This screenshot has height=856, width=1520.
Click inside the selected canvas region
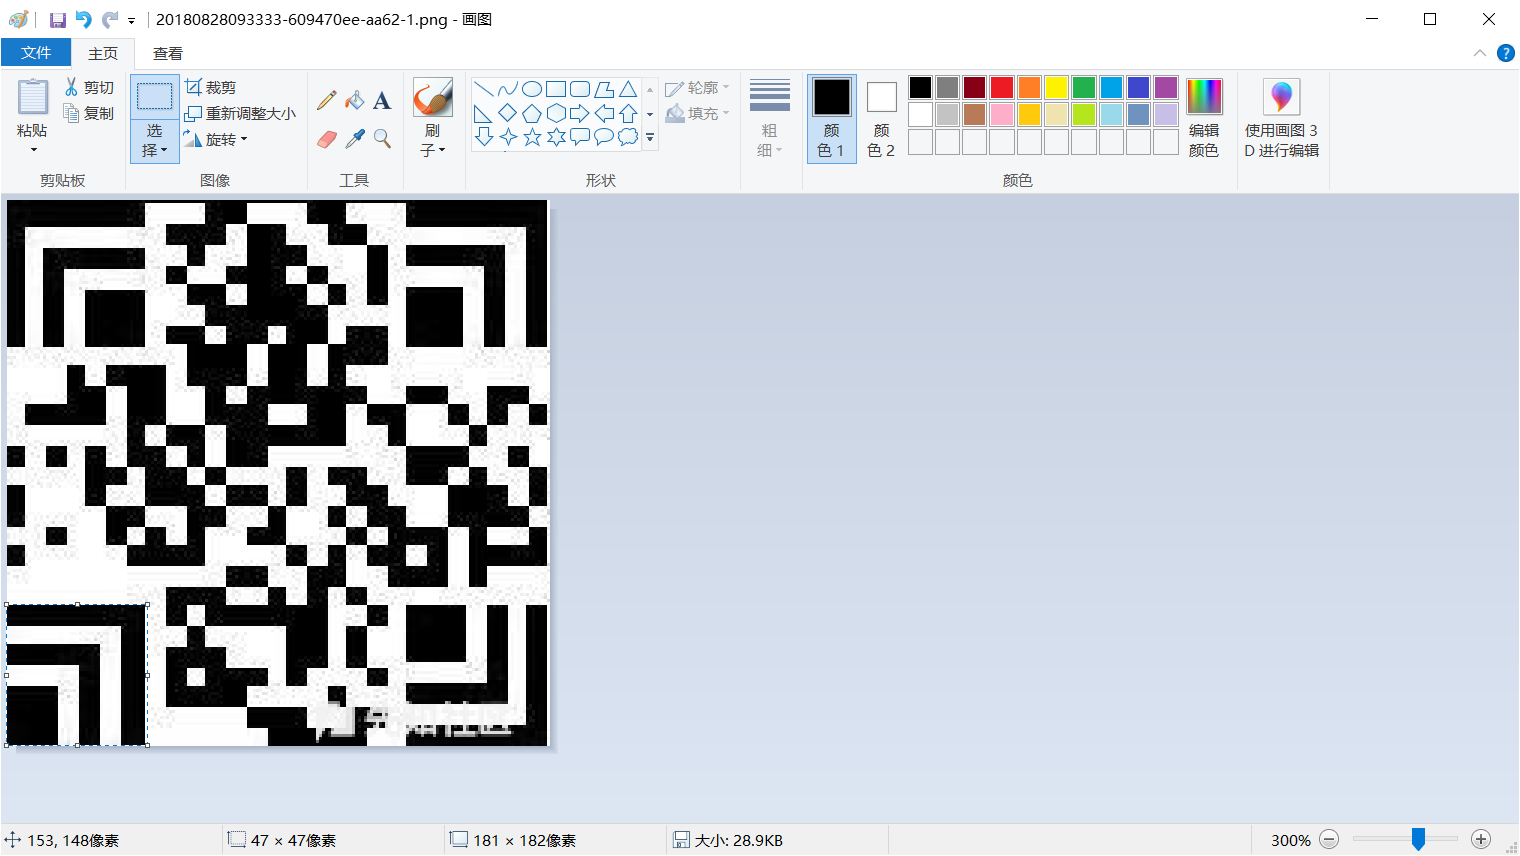pos(77,675)
